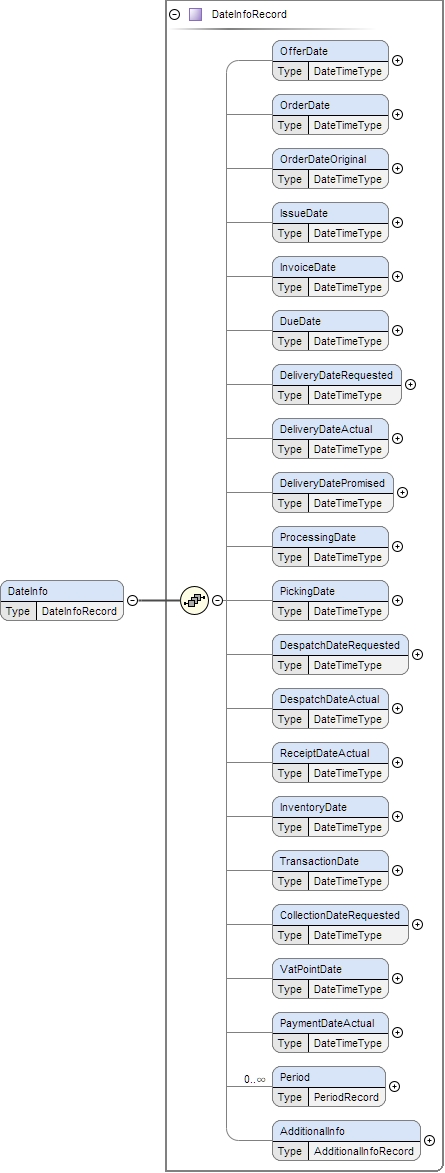The height and width of the screenshot is (1173, 445).
Task: Select the PickingDate element
Action: [331, 601]
